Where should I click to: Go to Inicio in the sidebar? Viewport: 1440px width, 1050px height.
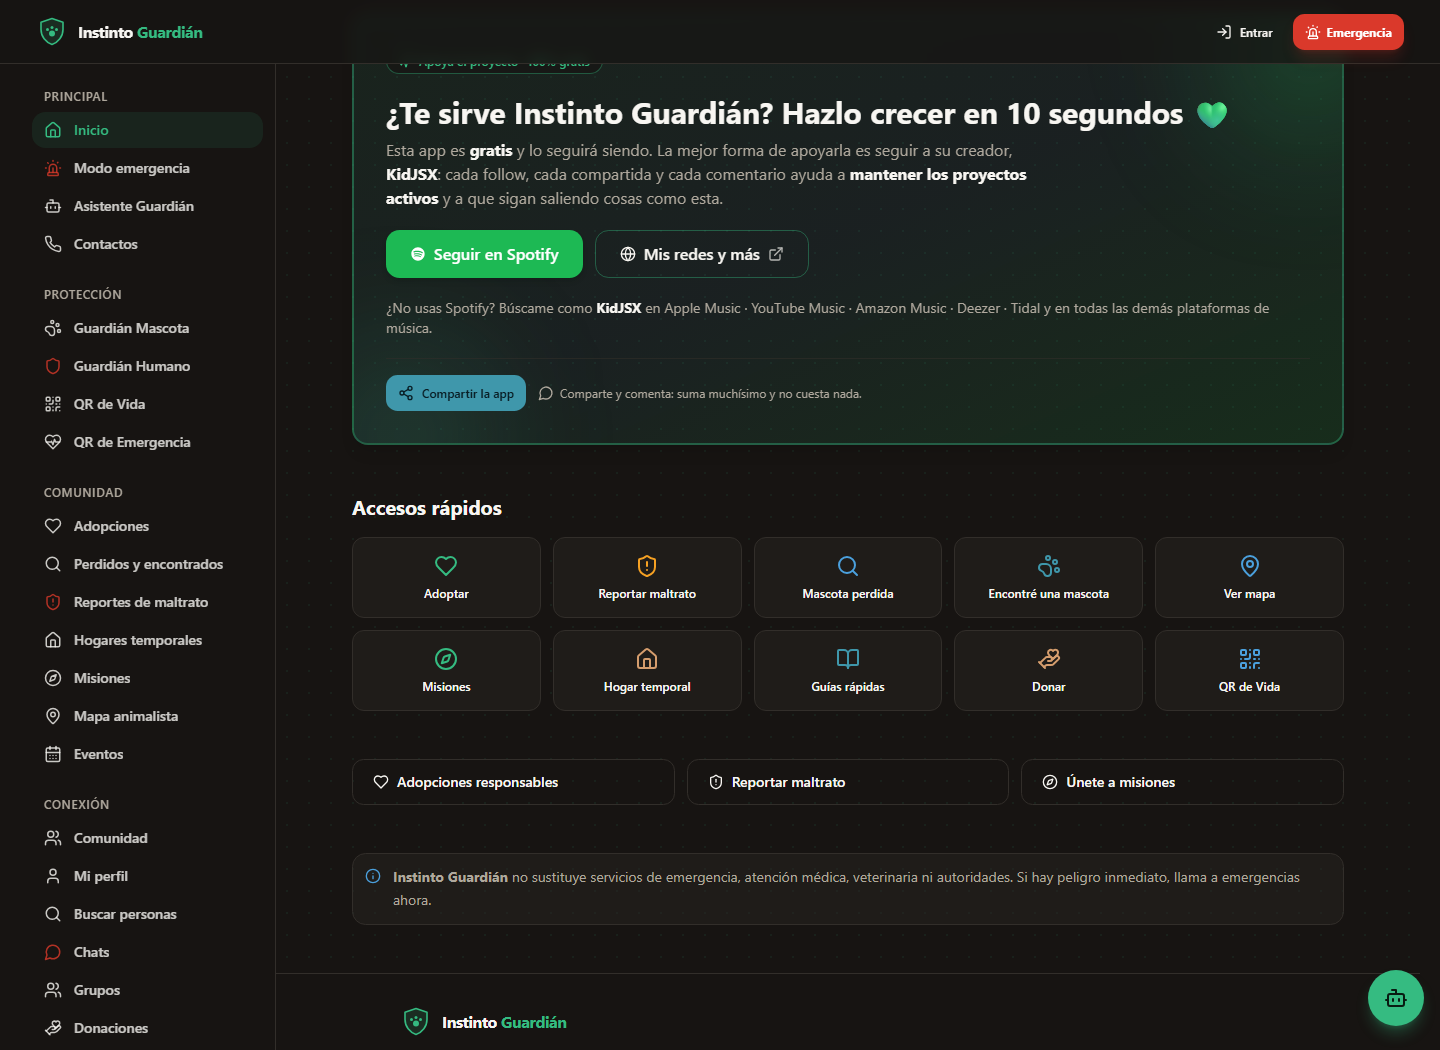pos(147,130)
